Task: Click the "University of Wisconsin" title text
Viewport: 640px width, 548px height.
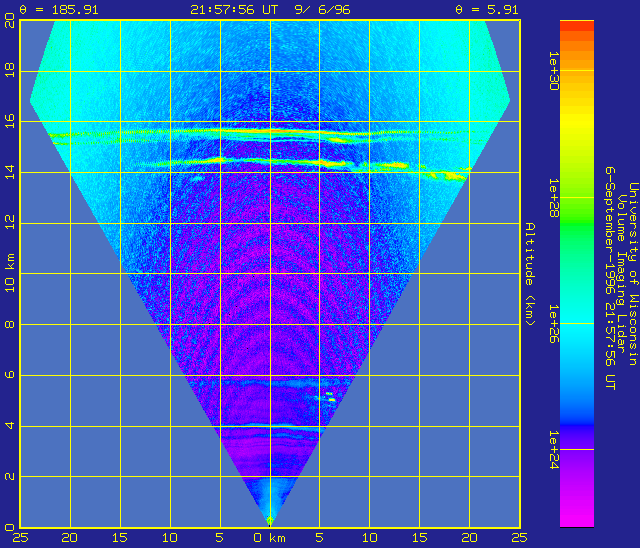Action: pos(633,274)
